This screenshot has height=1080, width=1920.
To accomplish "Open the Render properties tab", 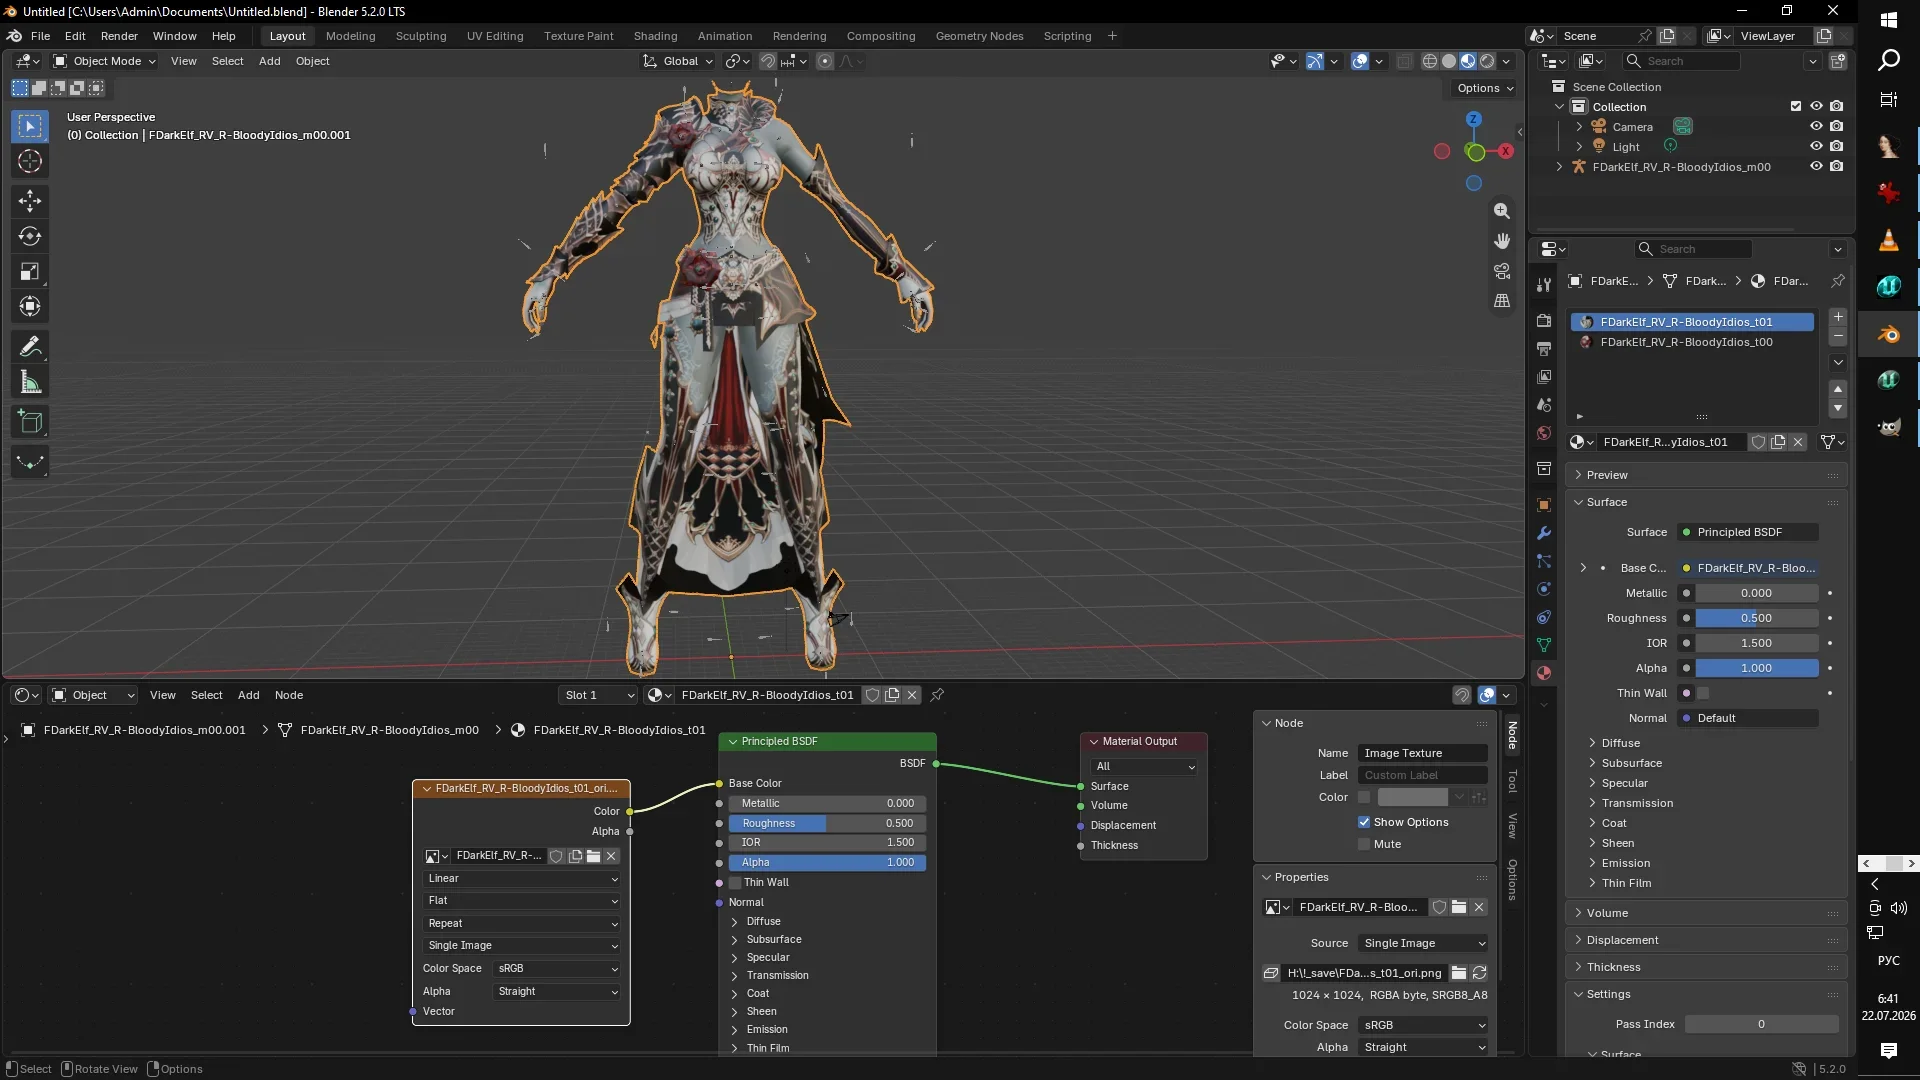I will (x=1544, y=321).
